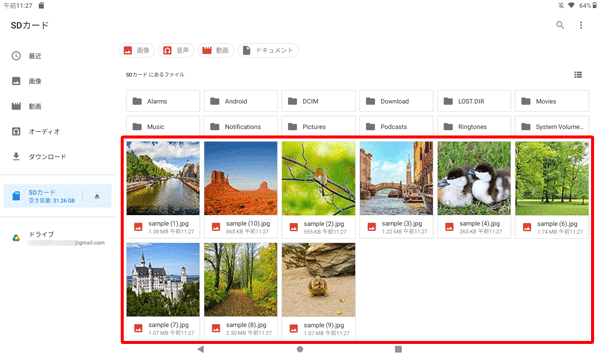
Task: Open the Alarms folder
Action: point(163,101)
